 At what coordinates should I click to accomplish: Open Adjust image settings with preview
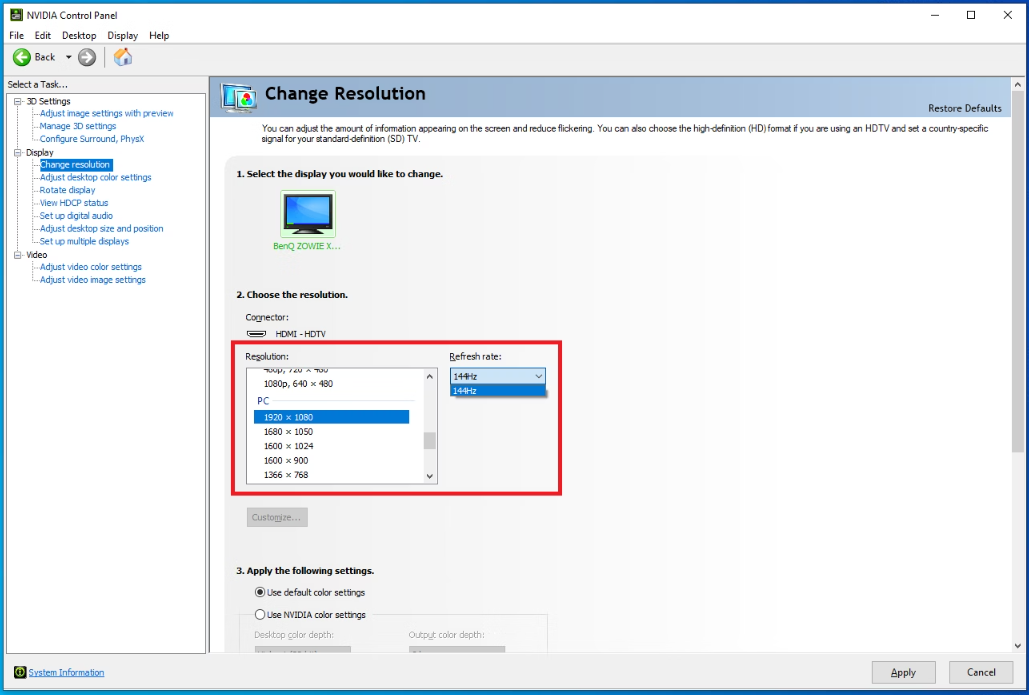[x=106, y=114]
